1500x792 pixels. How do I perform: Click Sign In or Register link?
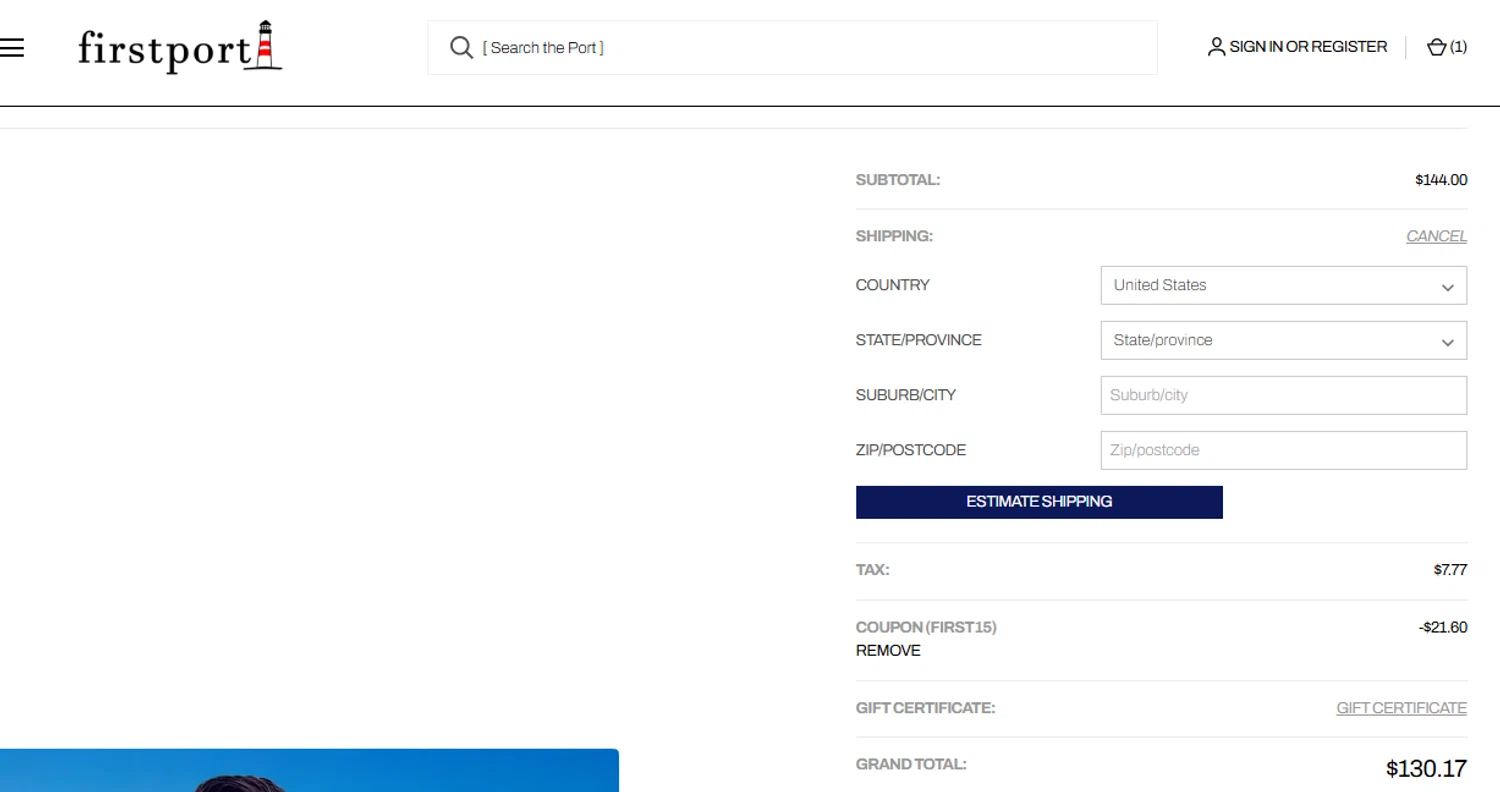point(1308,46)
